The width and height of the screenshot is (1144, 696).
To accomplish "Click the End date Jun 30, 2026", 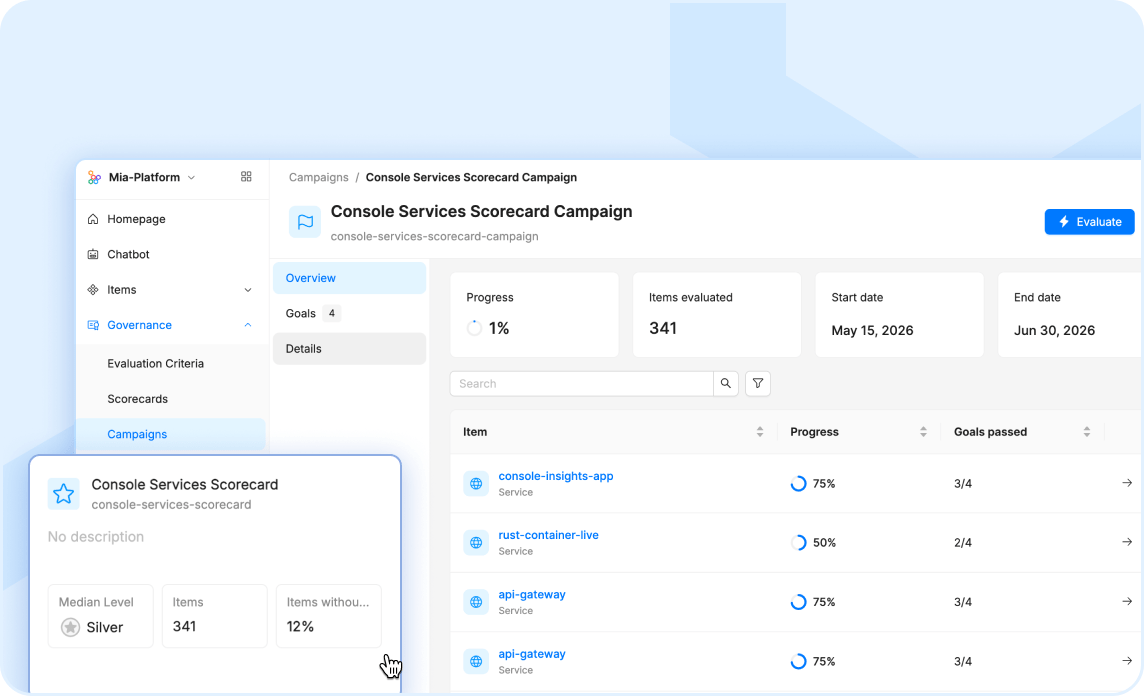I will pyautogui.click(x=1054, y=330).
